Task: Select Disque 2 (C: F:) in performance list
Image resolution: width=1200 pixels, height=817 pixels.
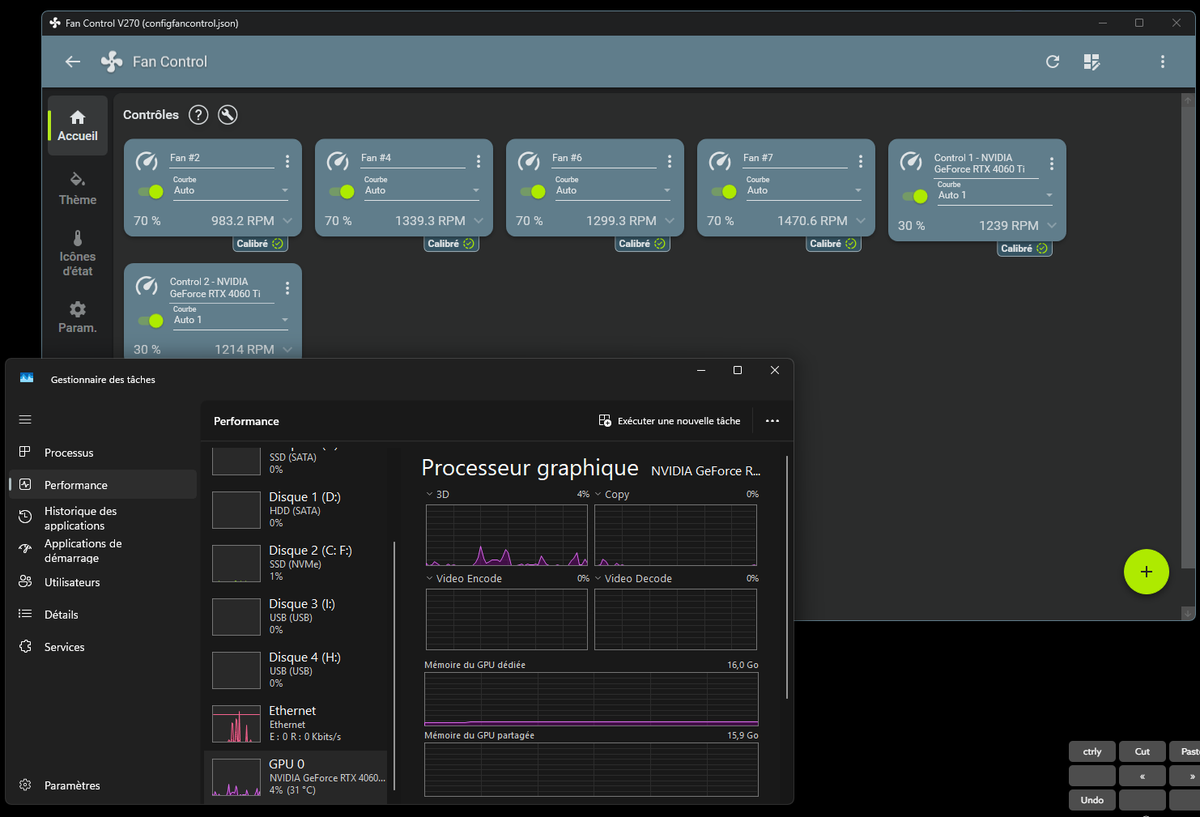Action: coord(297,563)
